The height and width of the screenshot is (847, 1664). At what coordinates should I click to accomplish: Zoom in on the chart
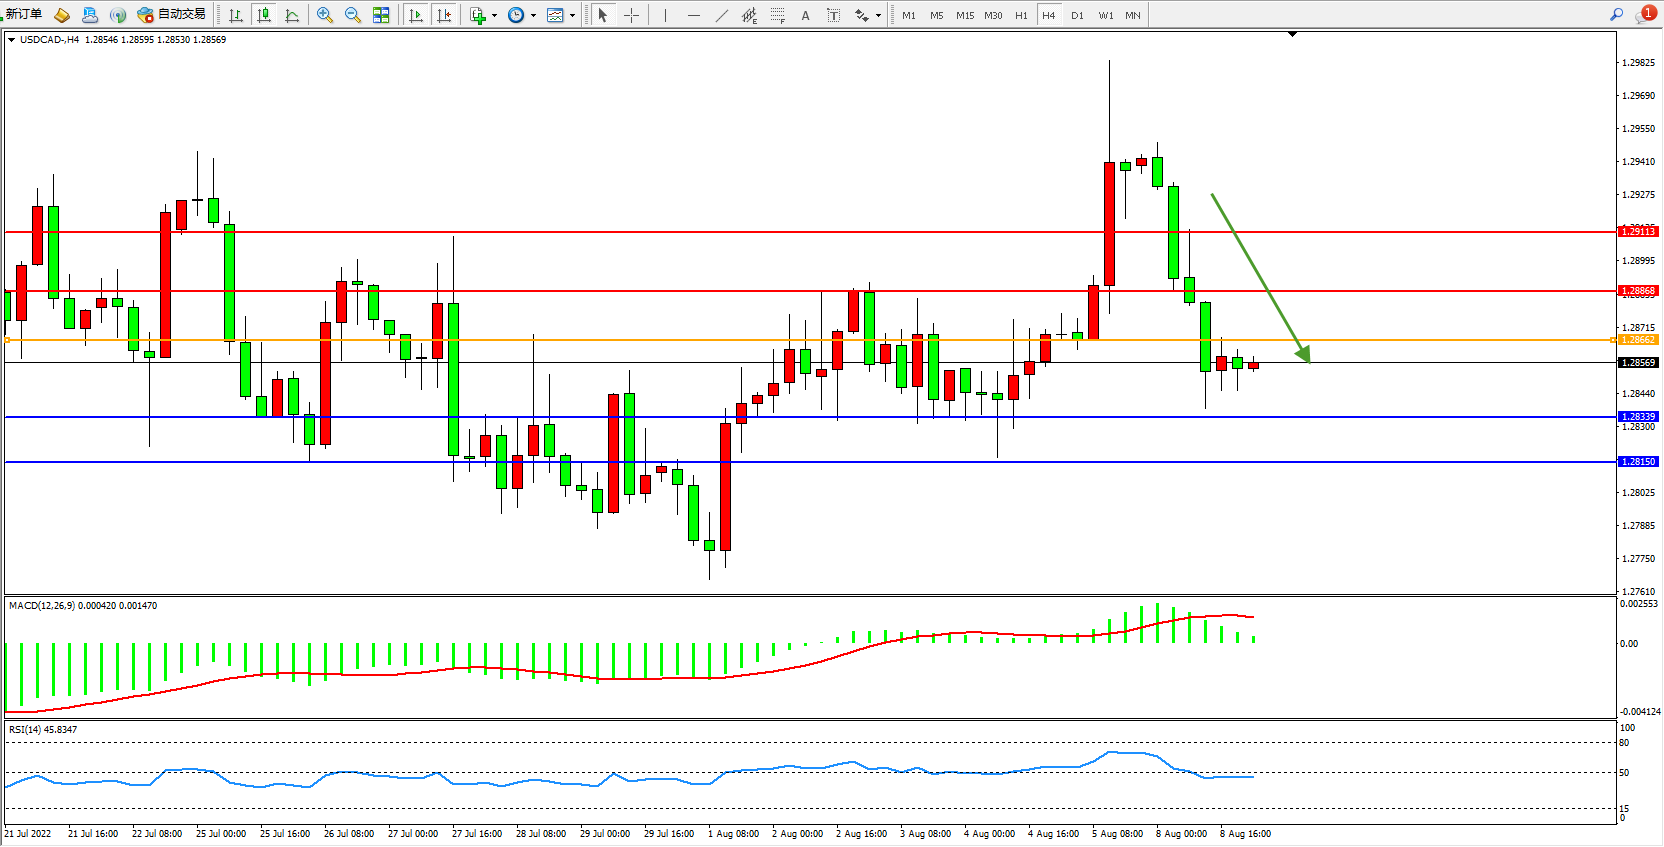click(x=325, y=15)
